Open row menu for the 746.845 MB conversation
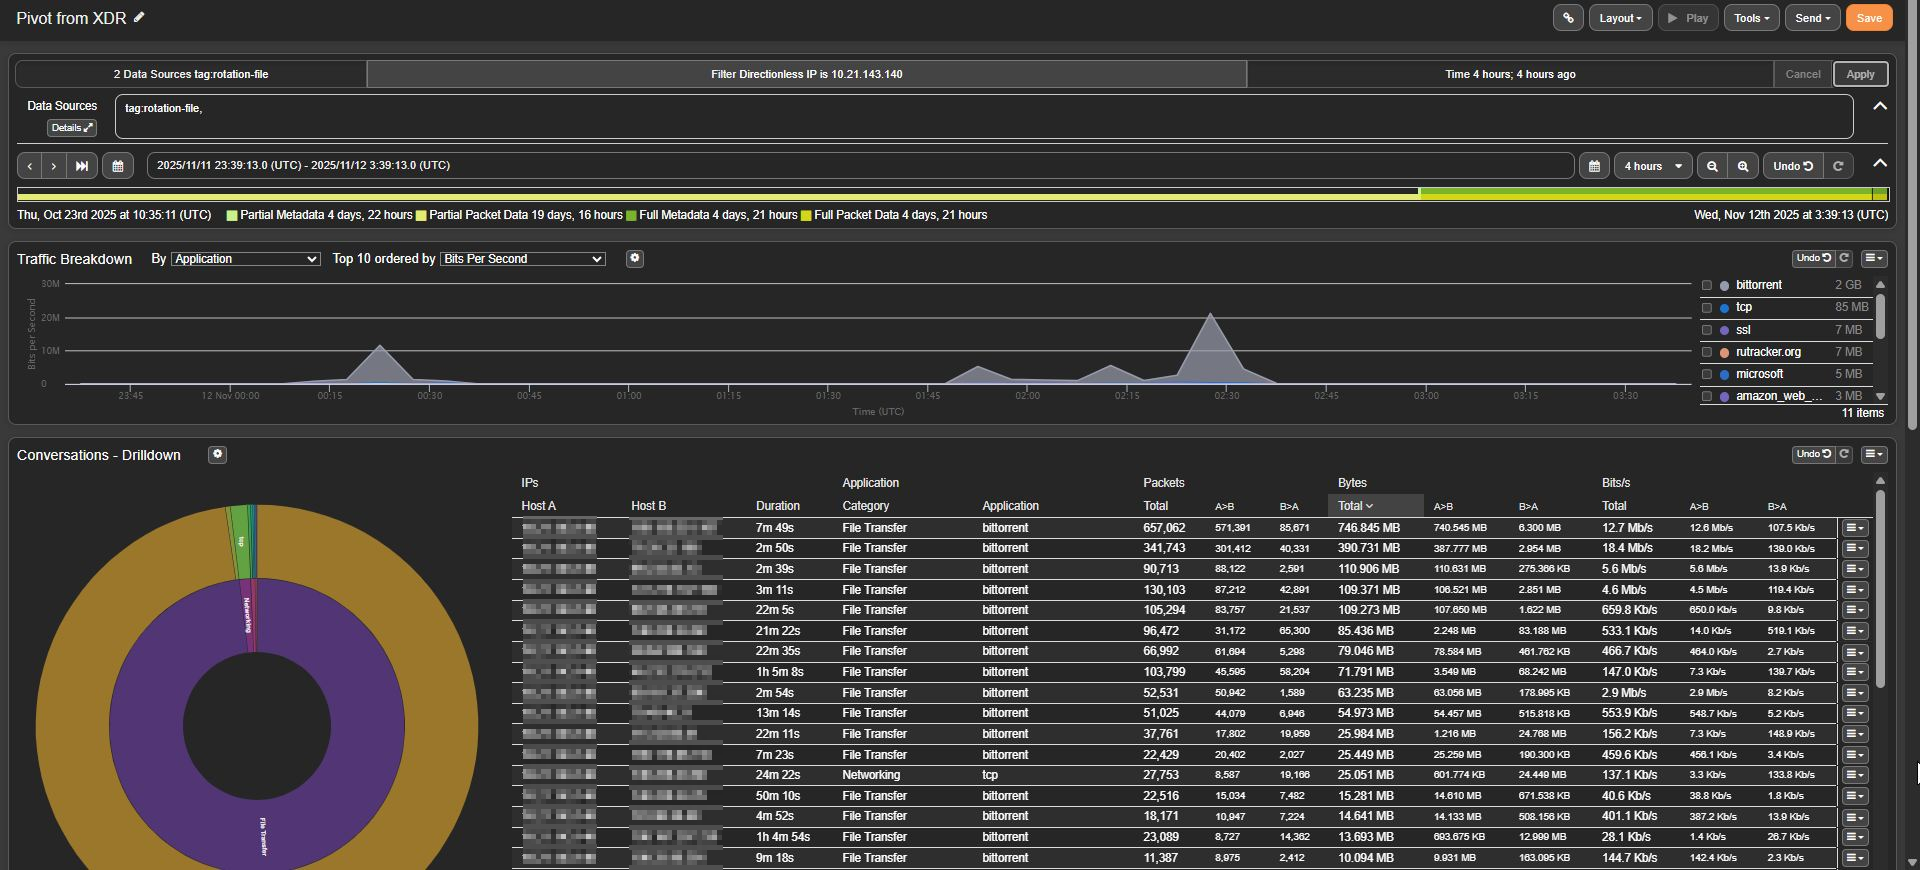This screenshot has height=870, width=1920. click(1855, 528)
